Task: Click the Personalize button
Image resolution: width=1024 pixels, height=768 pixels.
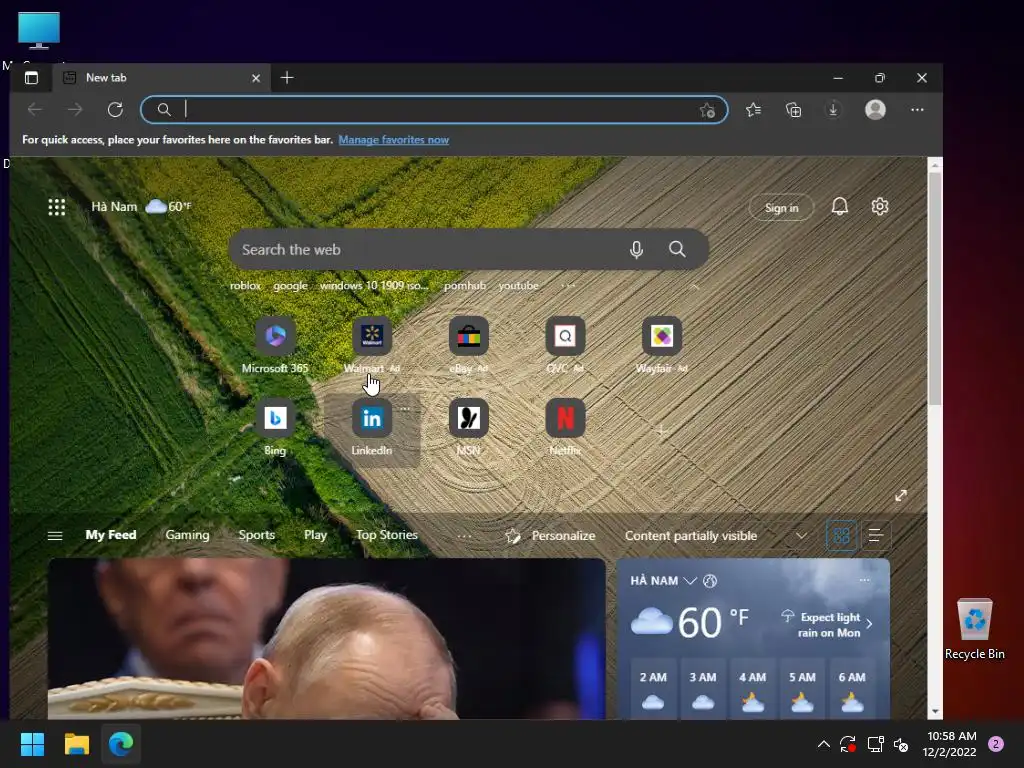Action: point(551,536)
